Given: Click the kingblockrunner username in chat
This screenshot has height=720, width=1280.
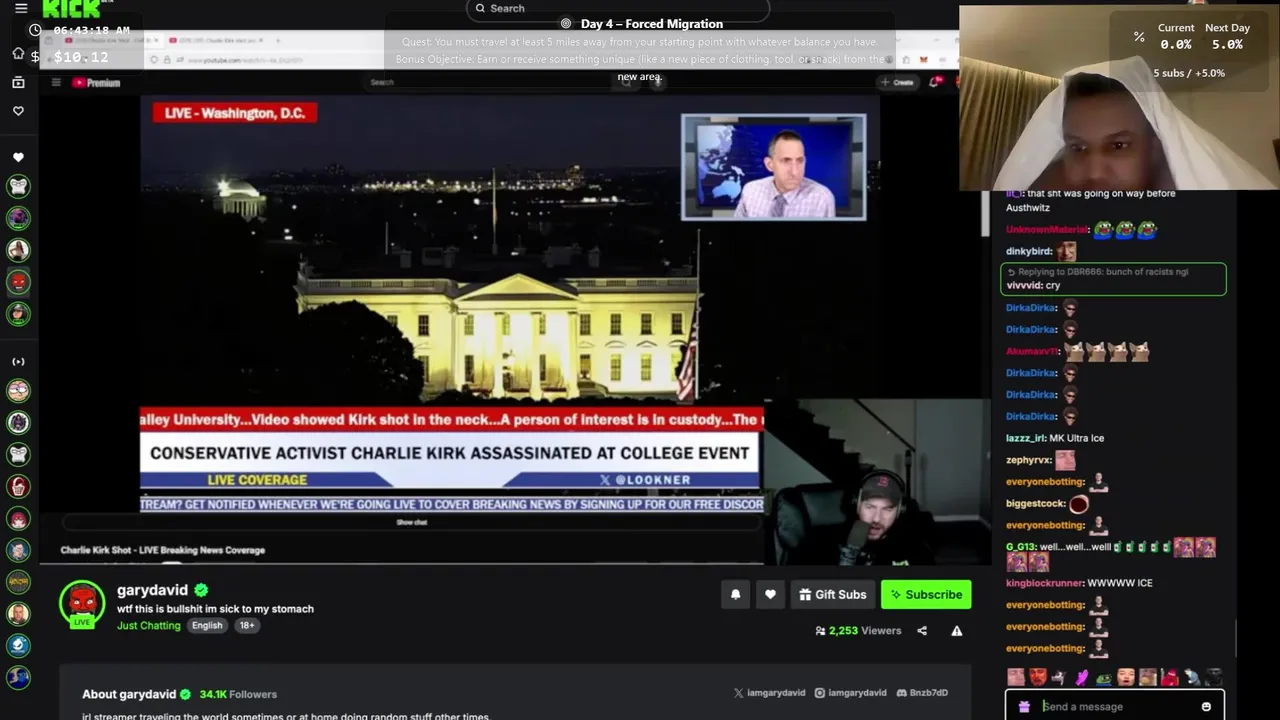Looking at the screenshot, I should [x=1044, y=583].
